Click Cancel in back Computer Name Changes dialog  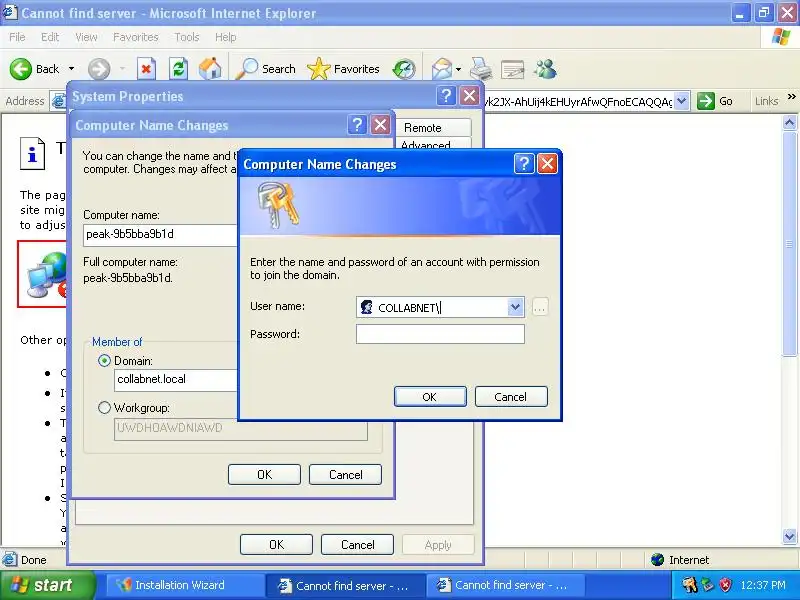(x=345, y=474)
